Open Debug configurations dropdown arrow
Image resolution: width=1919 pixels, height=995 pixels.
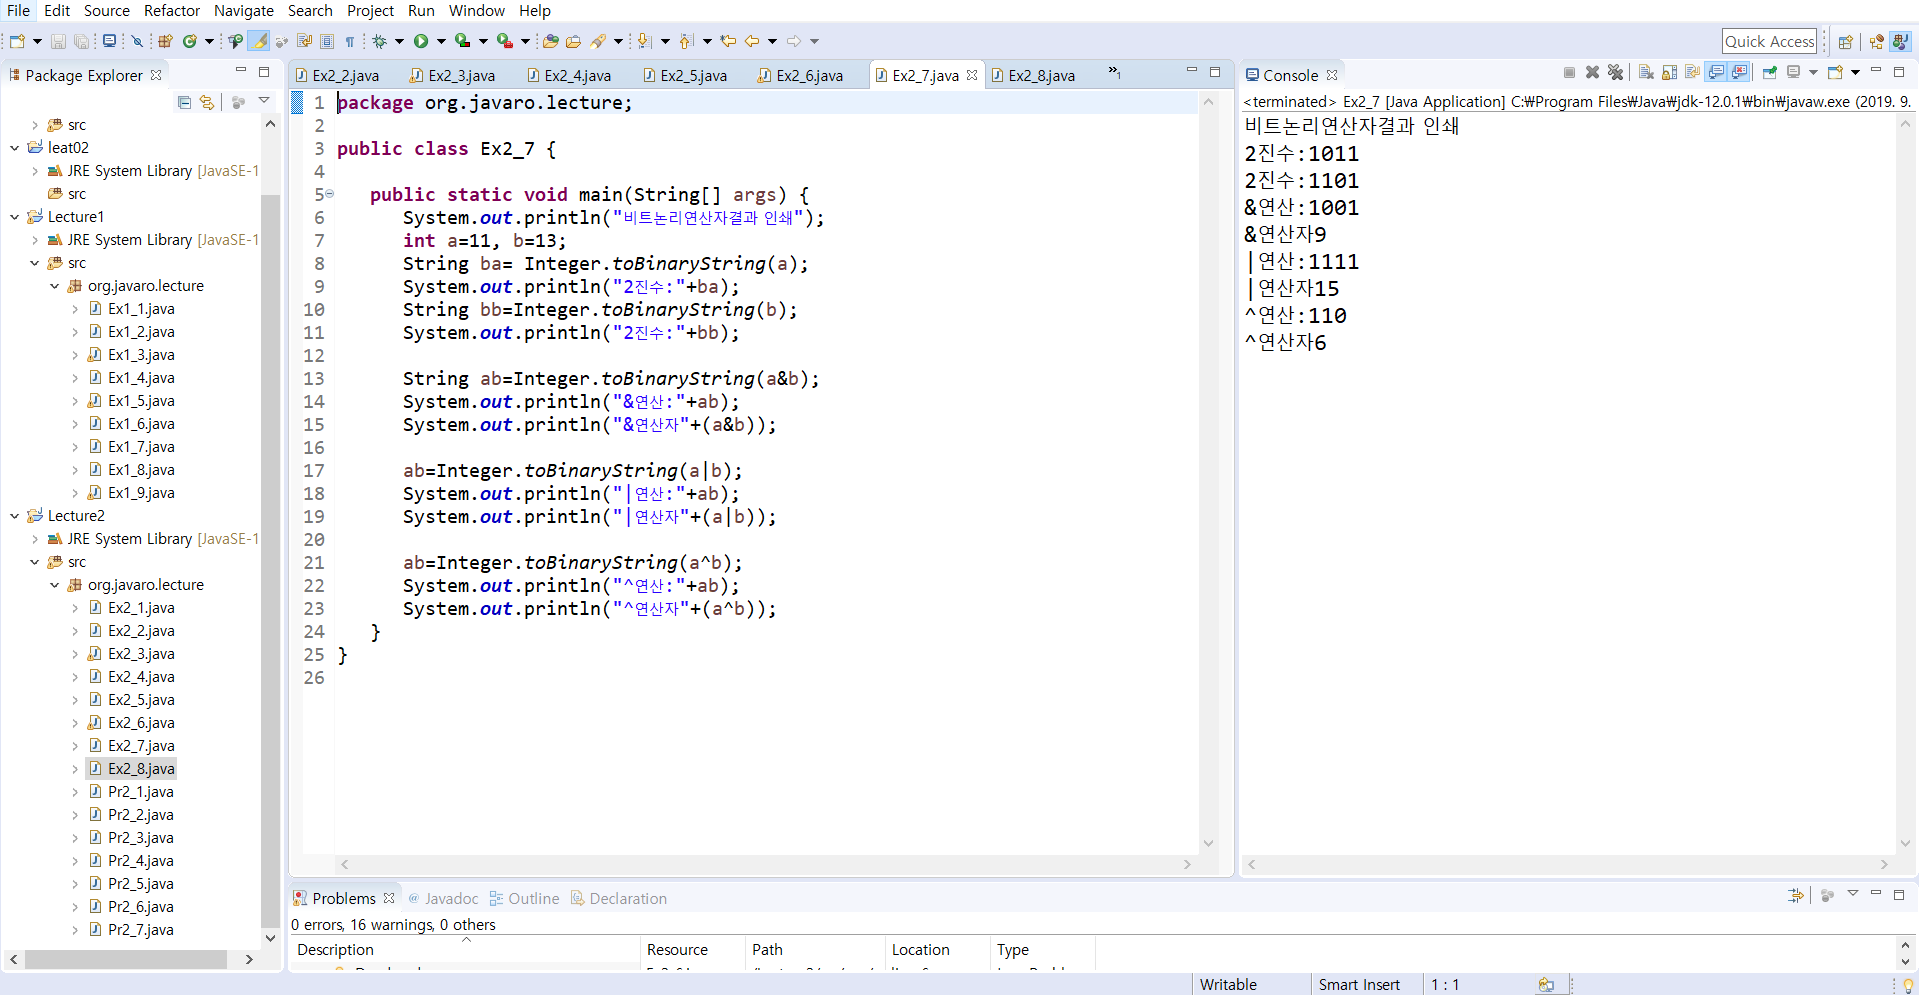pos(399,41)
